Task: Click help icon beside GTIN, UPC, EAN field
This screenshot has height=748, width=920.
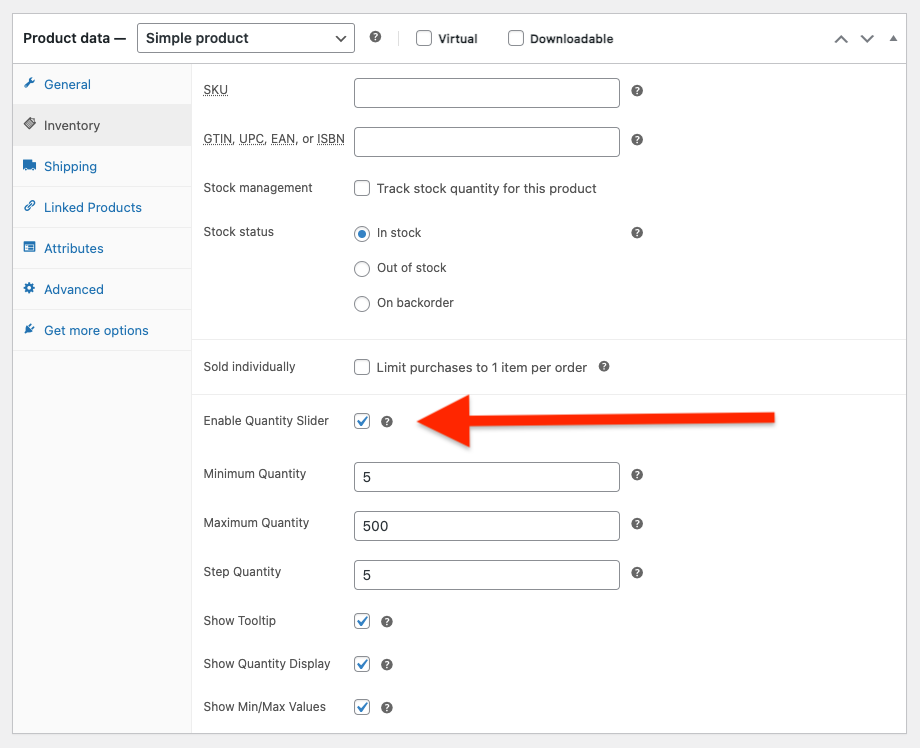Action: [x=637, y=140]
